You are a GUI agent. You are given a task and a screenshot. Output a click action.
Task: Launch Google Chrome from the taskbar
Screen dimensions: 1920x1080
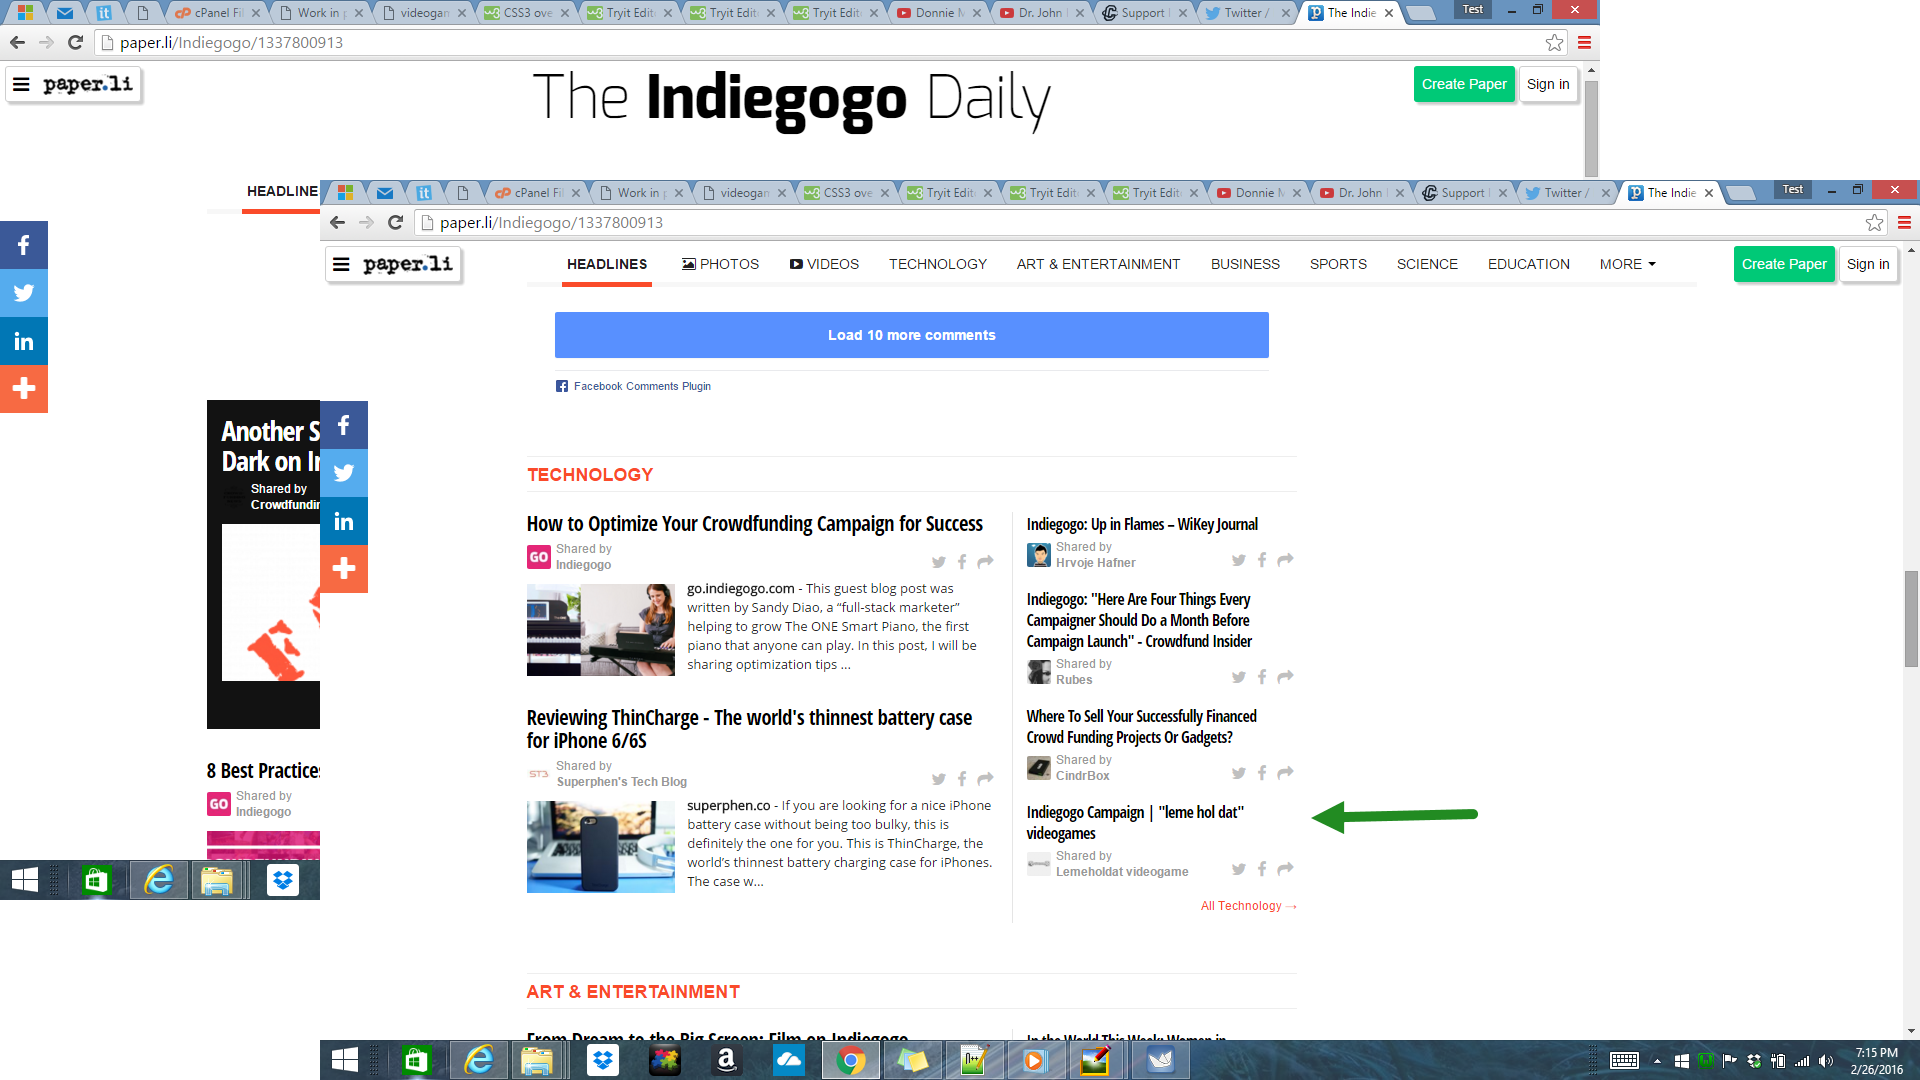851,1060
